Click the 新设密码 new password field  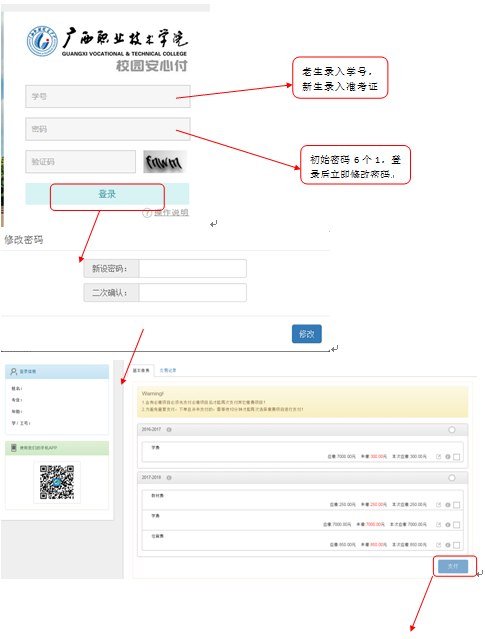click(192, 269)
